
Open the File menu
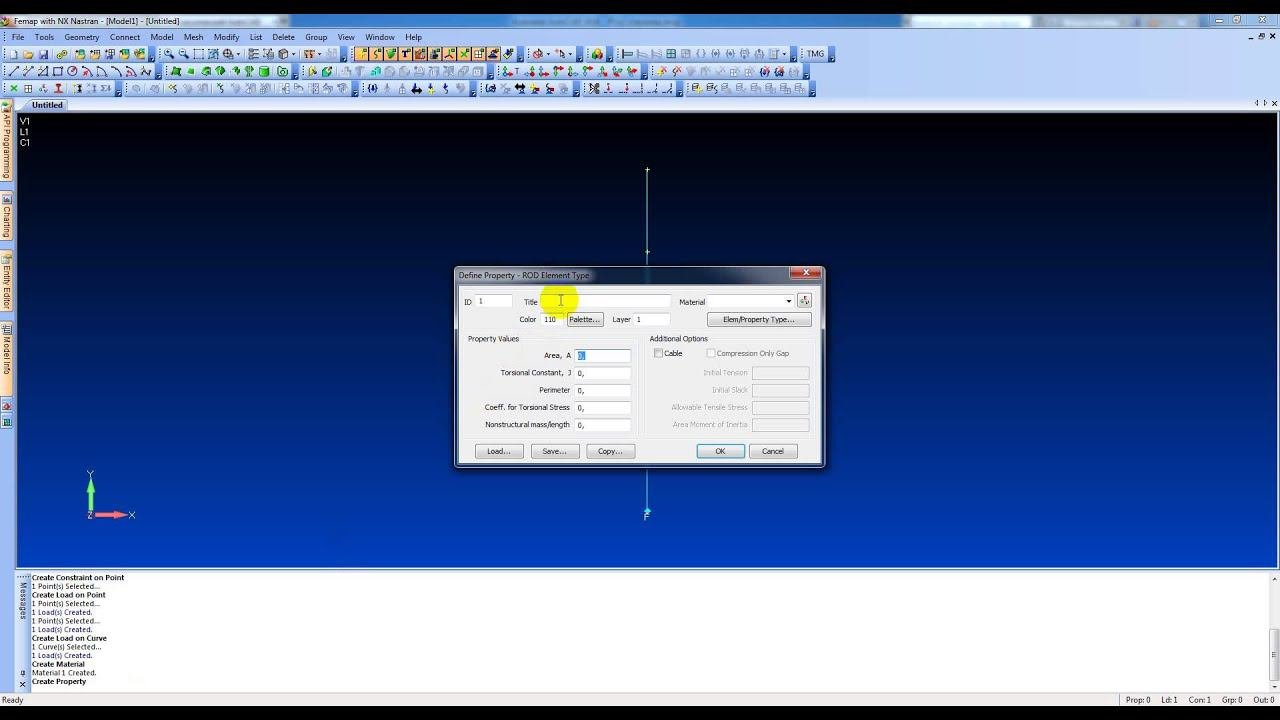tap(18, 37)
